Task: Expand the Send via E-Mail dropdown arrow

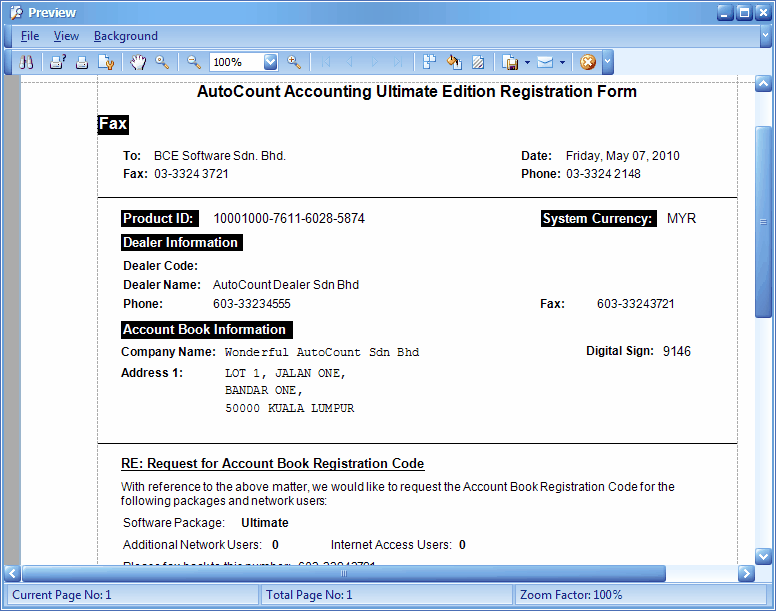Action: click(562, 62)
